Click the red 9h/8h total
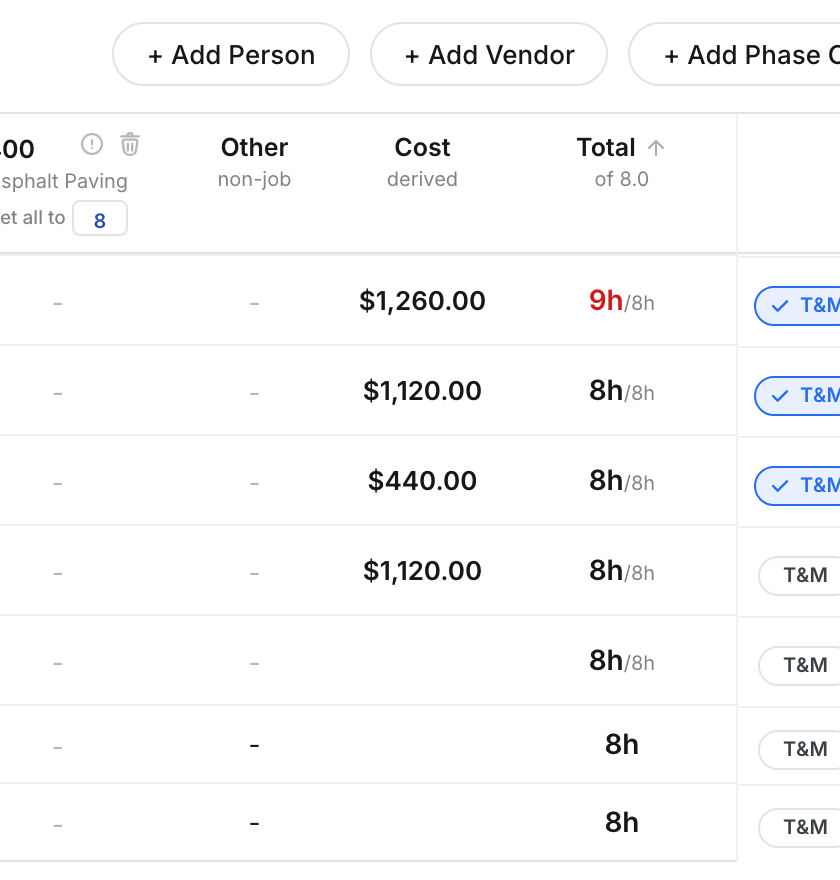The image size is (840, 880). tap(622, 301)
